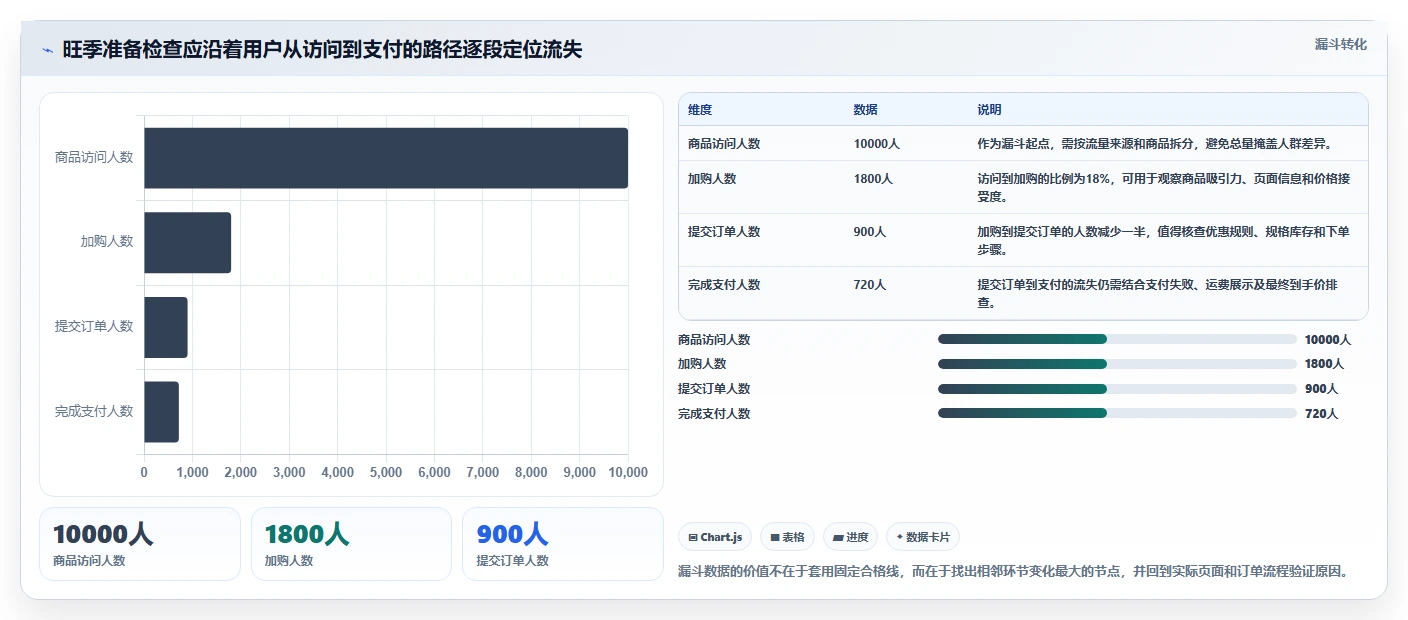This screenshot has width=1408, height=620.
Task: Click the 提交订单人数 chart bar
Action: coord(166,327)
